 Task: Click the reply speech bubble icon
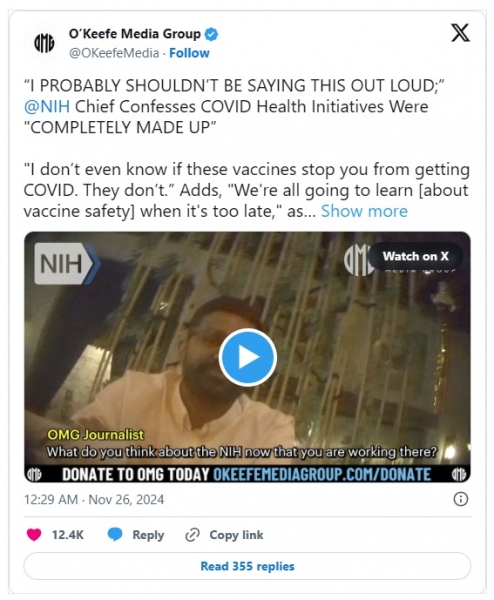115,535
